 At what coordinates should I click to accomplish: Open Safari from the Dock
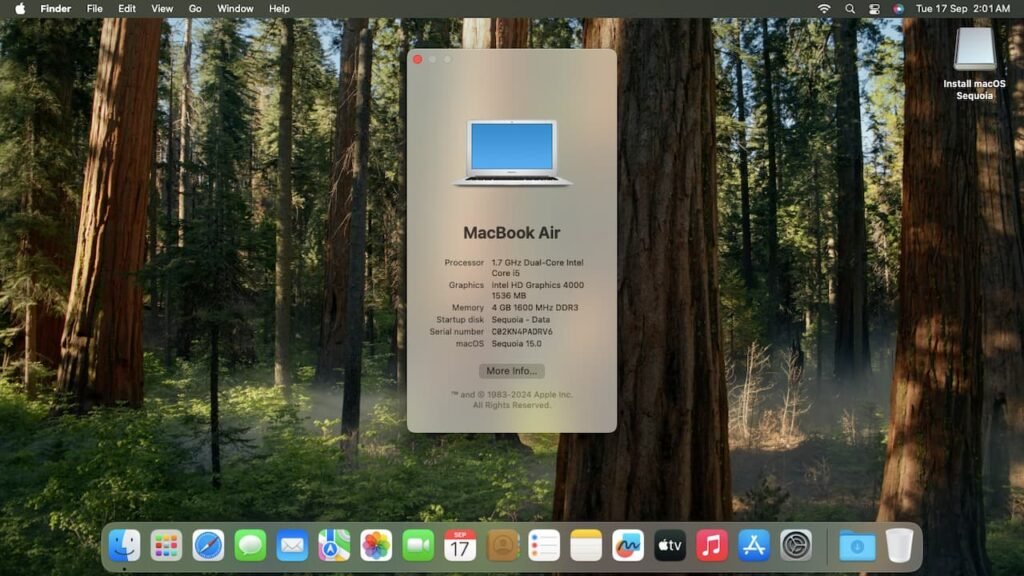tap(208, 545)
